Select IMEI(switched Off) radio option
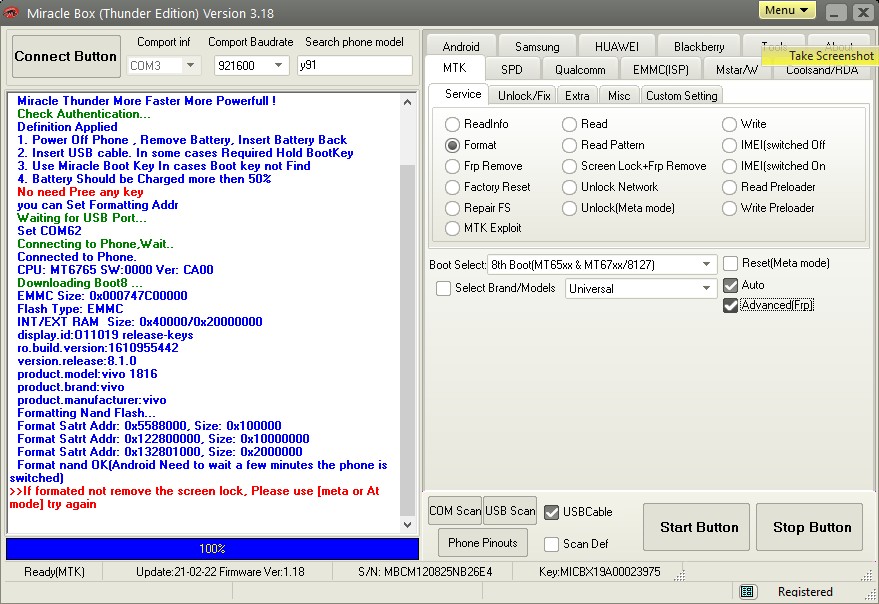Image resolution: width=879 pixels, height=604 pixels. click(729, 145)
